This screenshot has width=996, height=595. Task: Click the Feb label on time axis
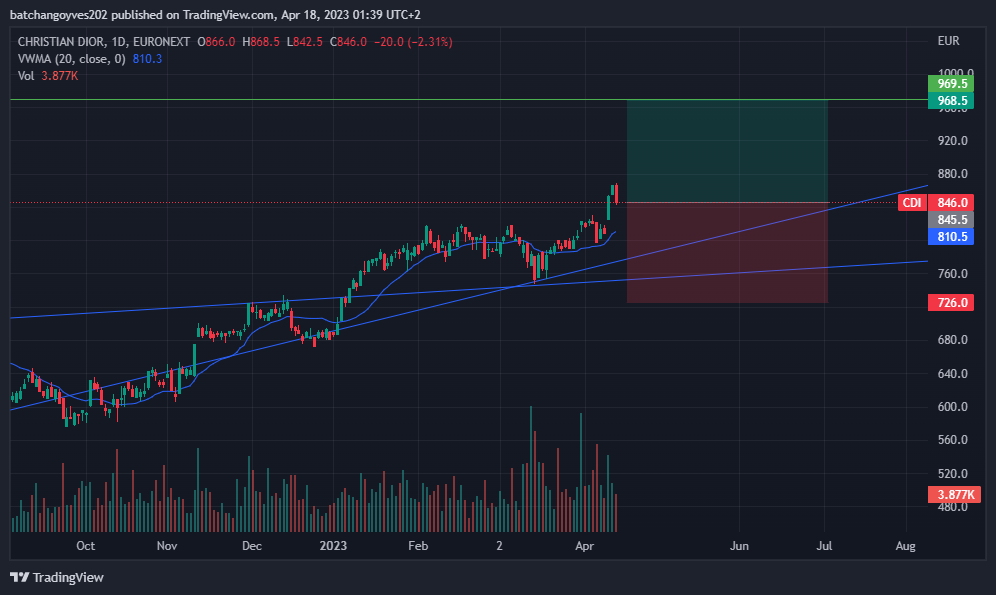point(418,546)
